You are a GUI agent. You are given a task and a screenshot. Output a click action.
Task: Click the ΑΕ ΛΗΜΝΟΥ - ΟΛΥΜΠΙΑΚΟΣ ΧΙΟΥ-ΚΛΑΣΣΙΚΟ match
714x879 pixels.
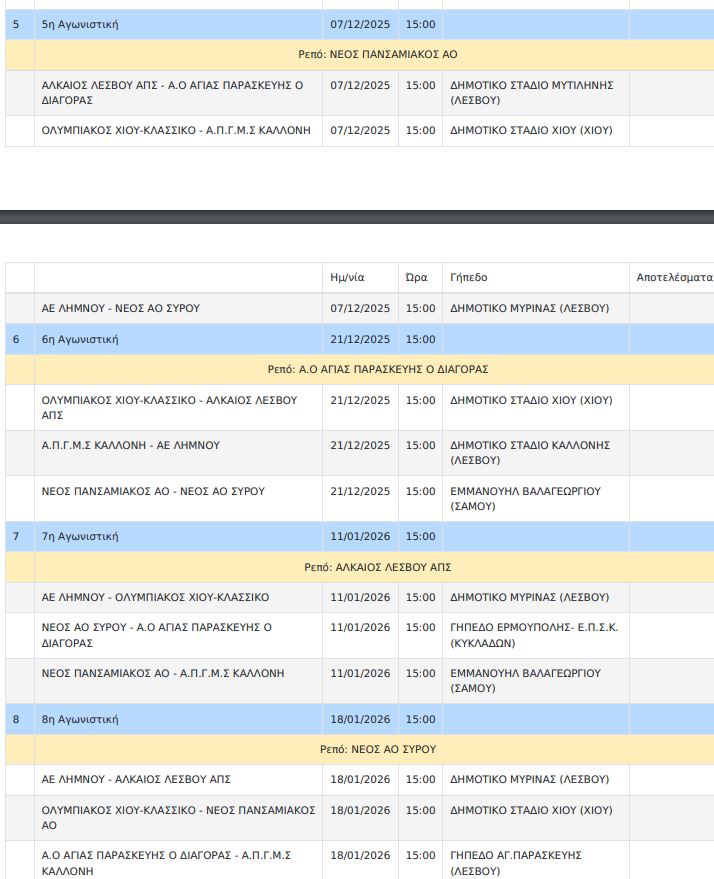click(155, 597)
